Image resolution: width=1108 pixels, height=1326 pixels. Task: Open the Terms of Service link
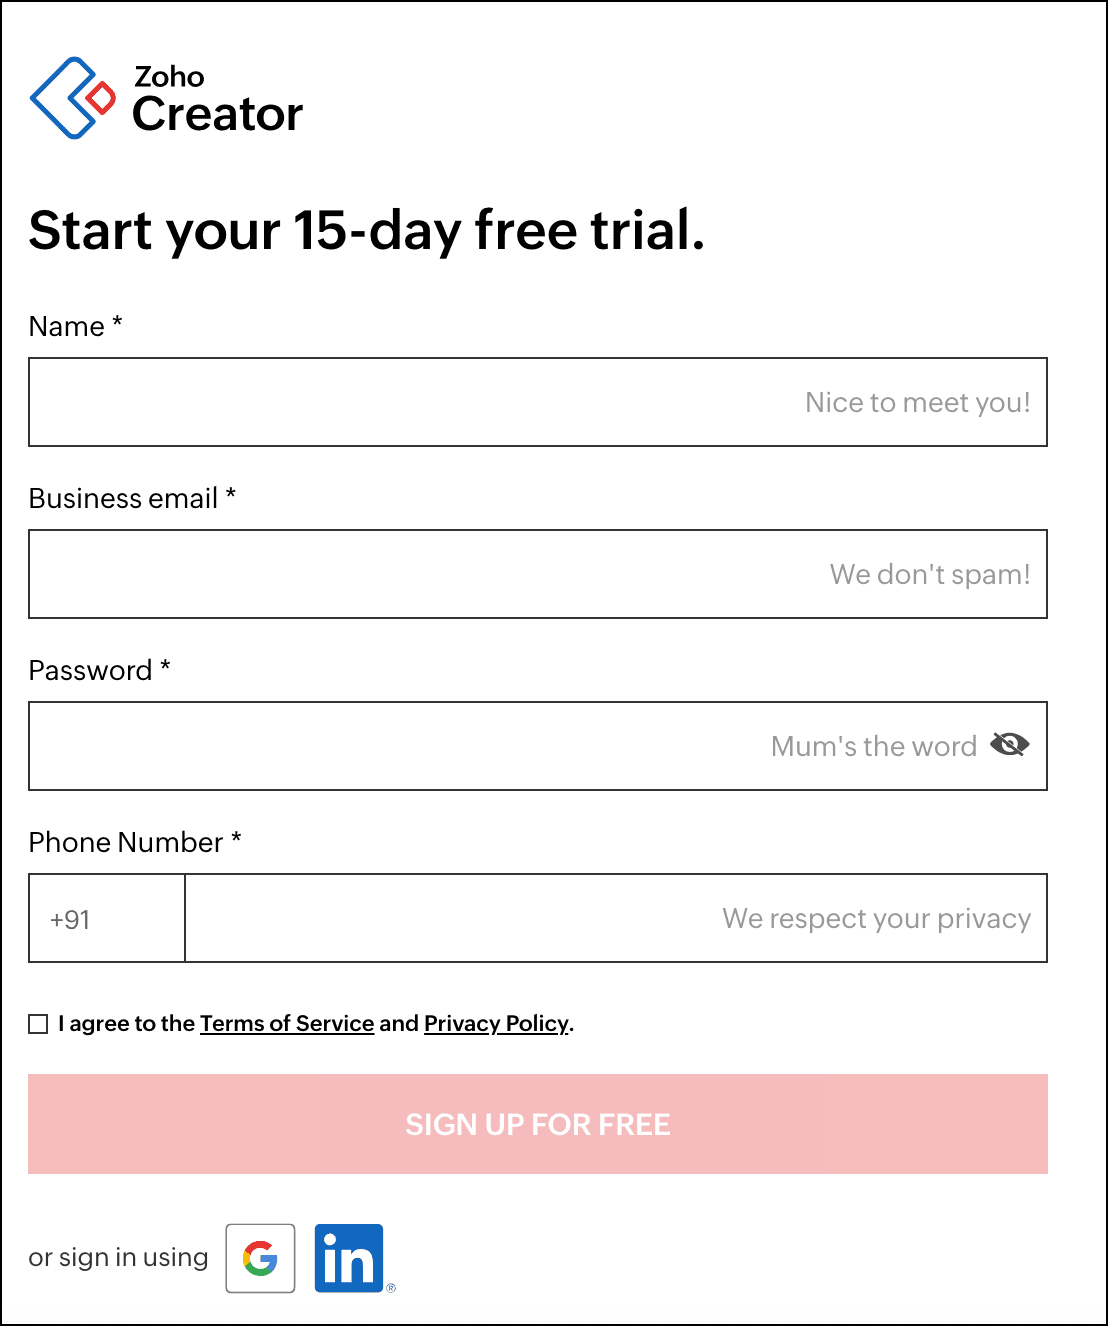287,1023
